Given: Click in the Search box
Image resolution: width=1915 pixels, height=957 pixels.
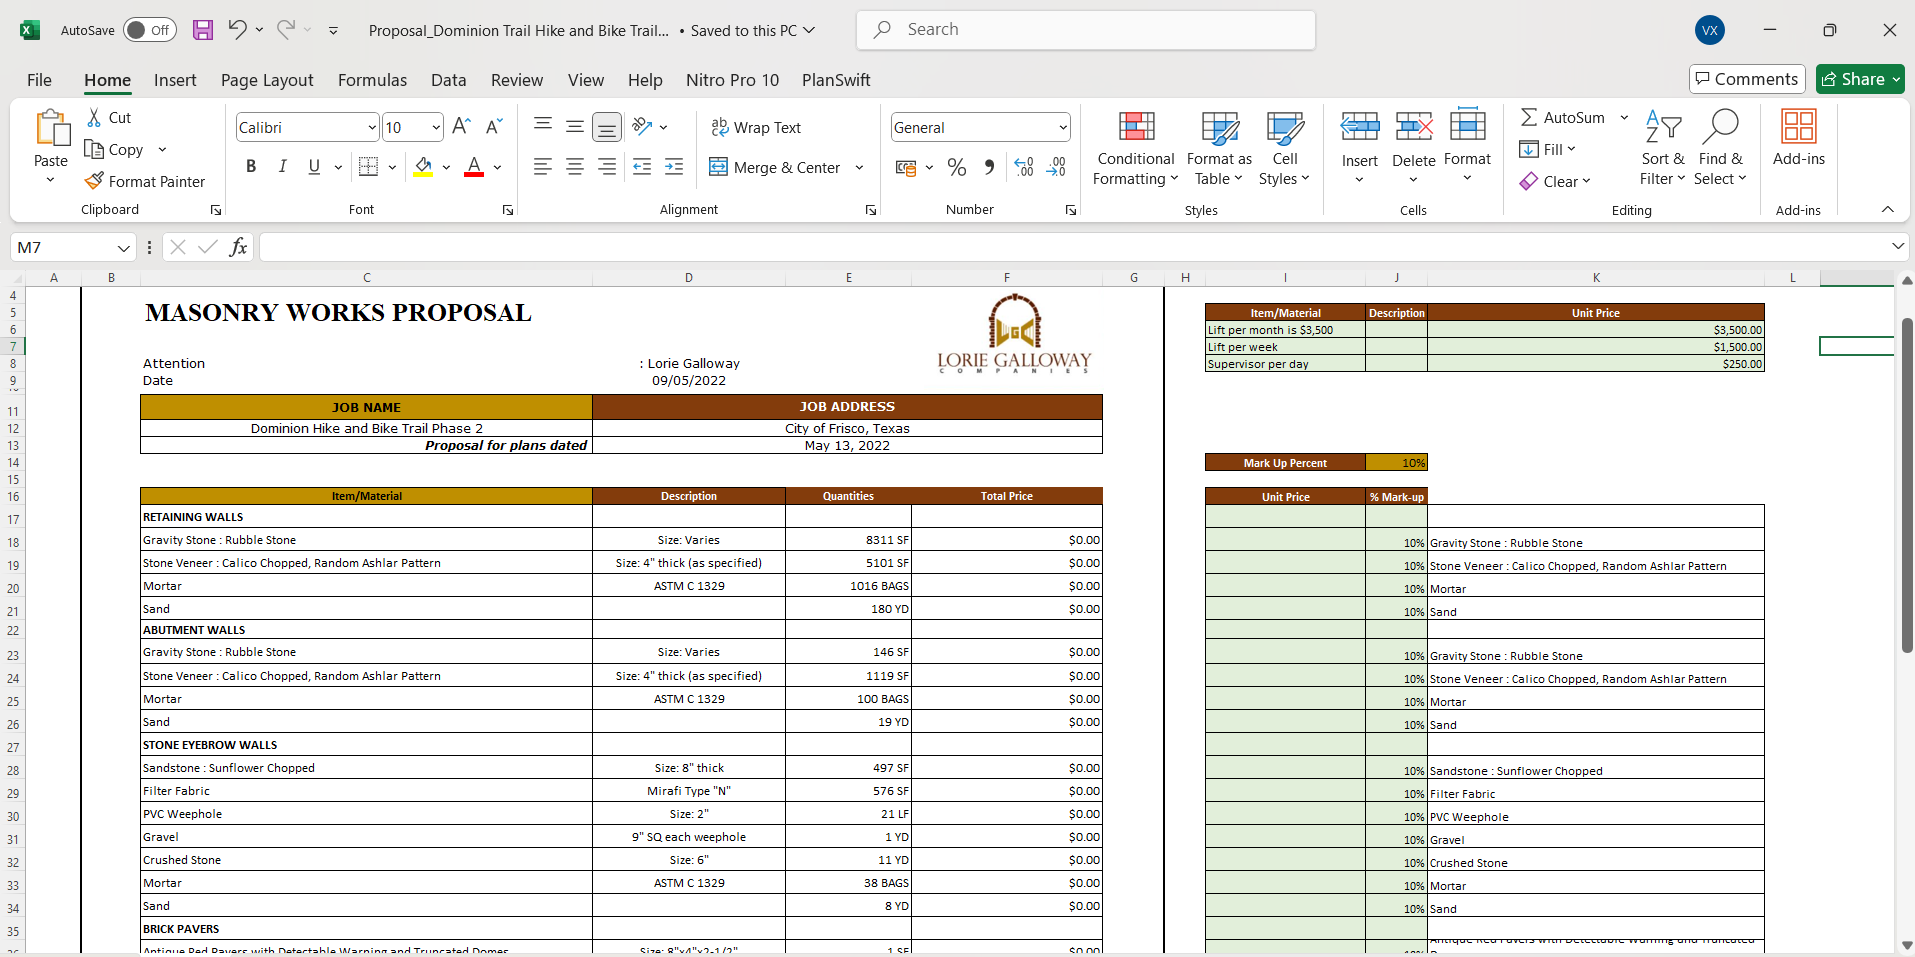Looking at the screenshot, I should point(1086,30).
